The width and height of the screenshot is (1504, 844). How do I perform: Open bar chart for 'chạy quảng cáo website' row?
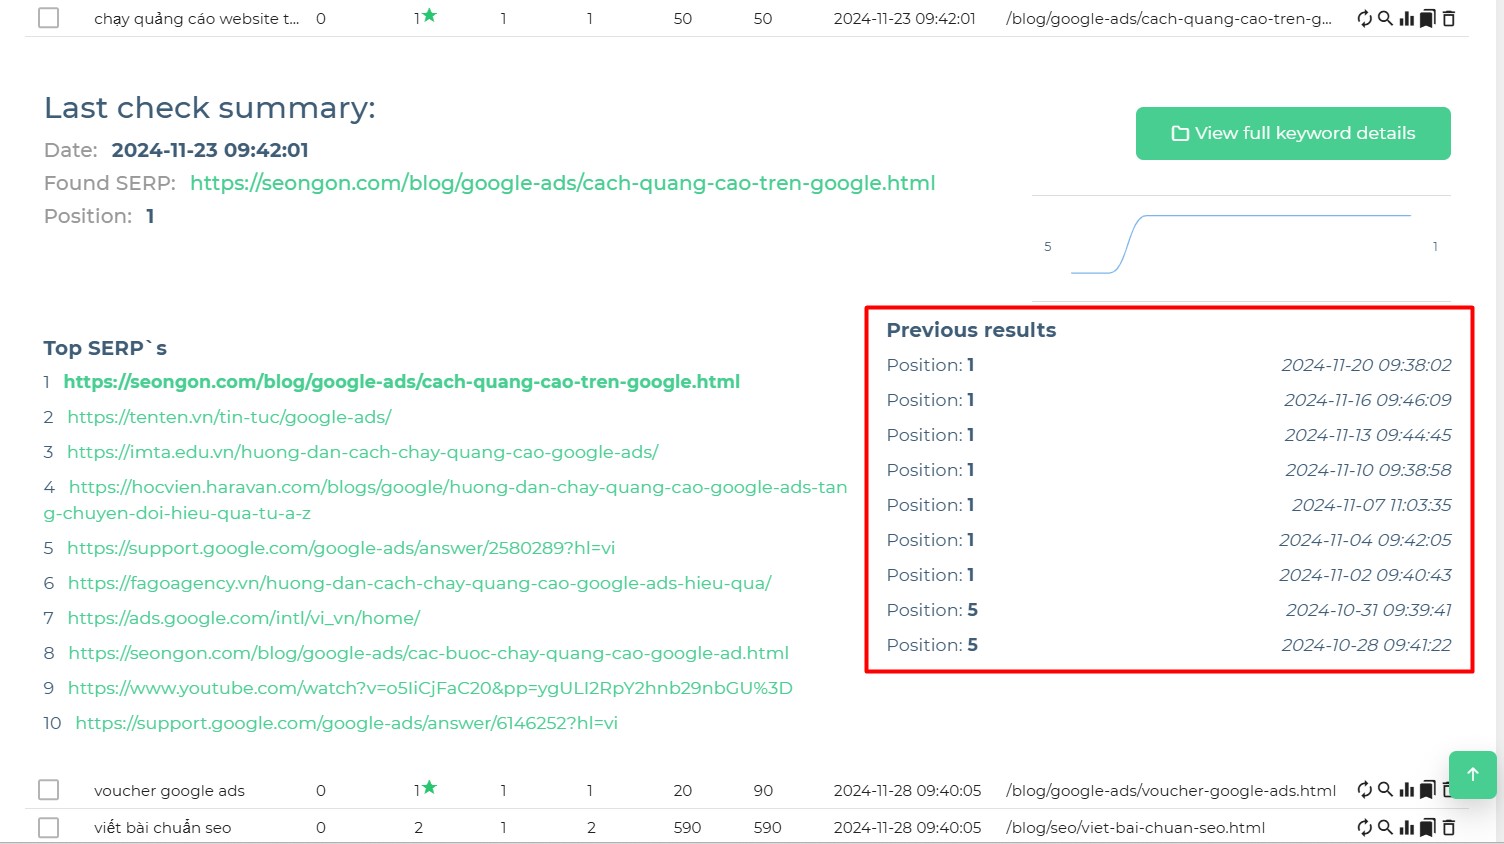1407,18
